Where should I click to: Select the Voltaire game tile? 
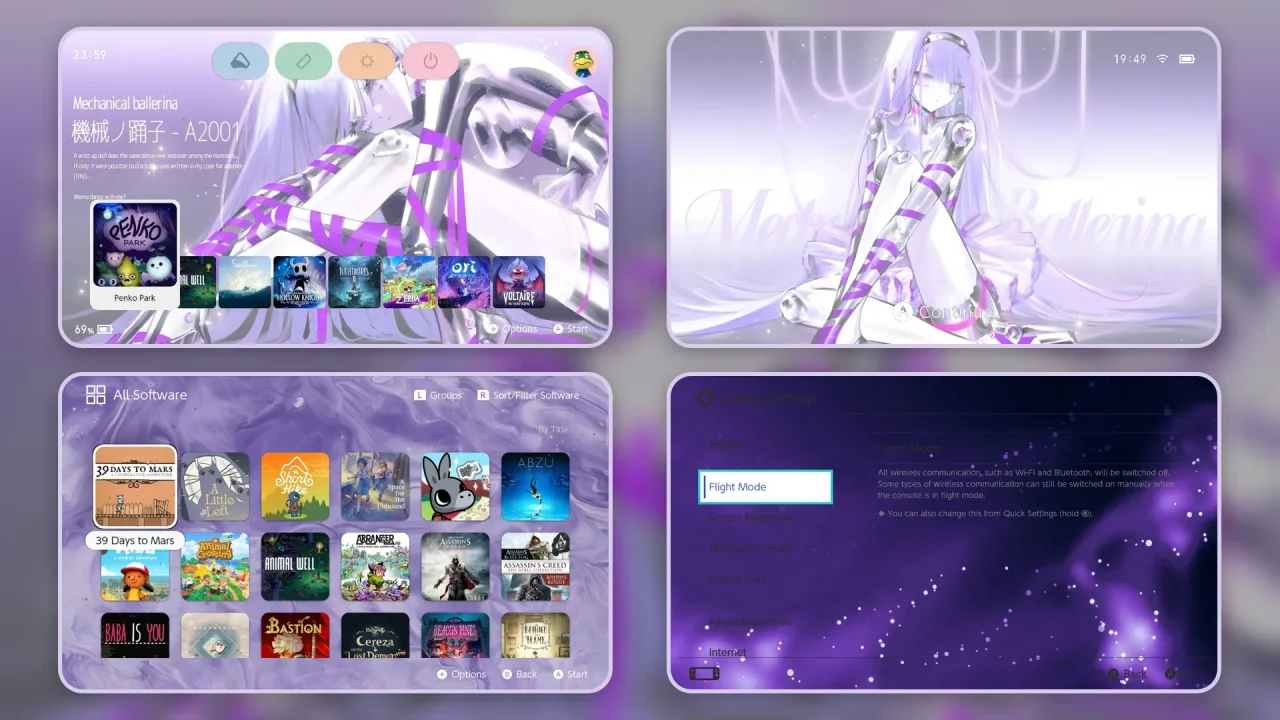click(x=519, y=282)
